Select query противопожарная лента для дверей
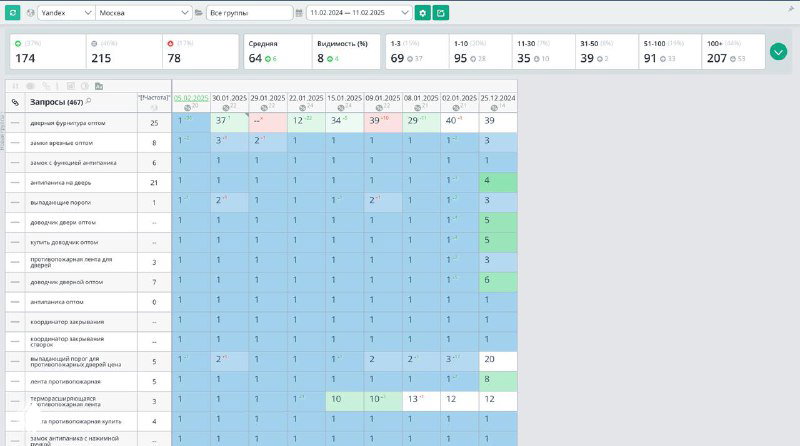Image resolution: width=800 pixels, height=446 pixels. [71, 262]
